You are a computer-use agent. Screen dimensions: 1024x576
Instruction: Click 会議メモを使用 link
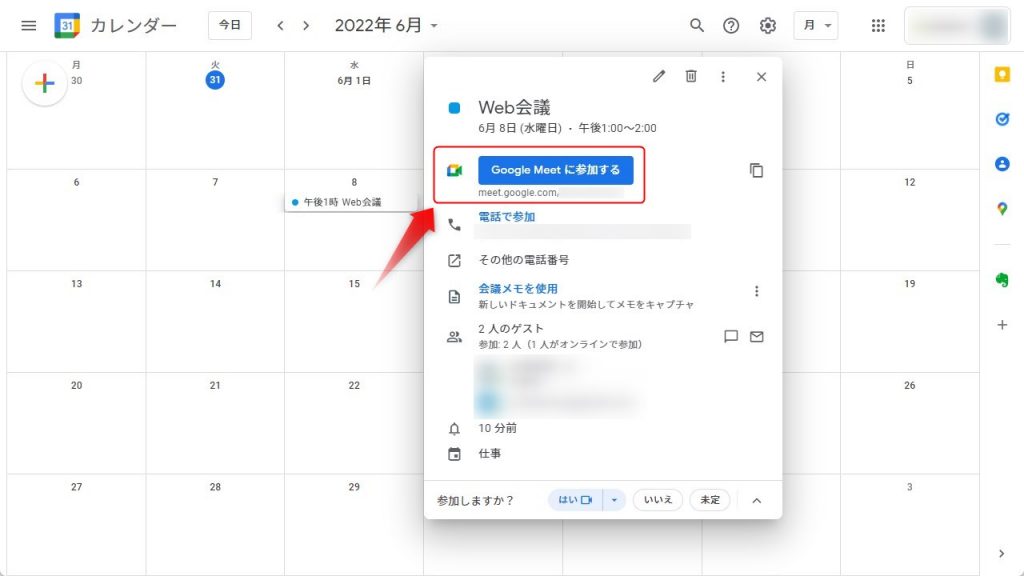point(518,288)
